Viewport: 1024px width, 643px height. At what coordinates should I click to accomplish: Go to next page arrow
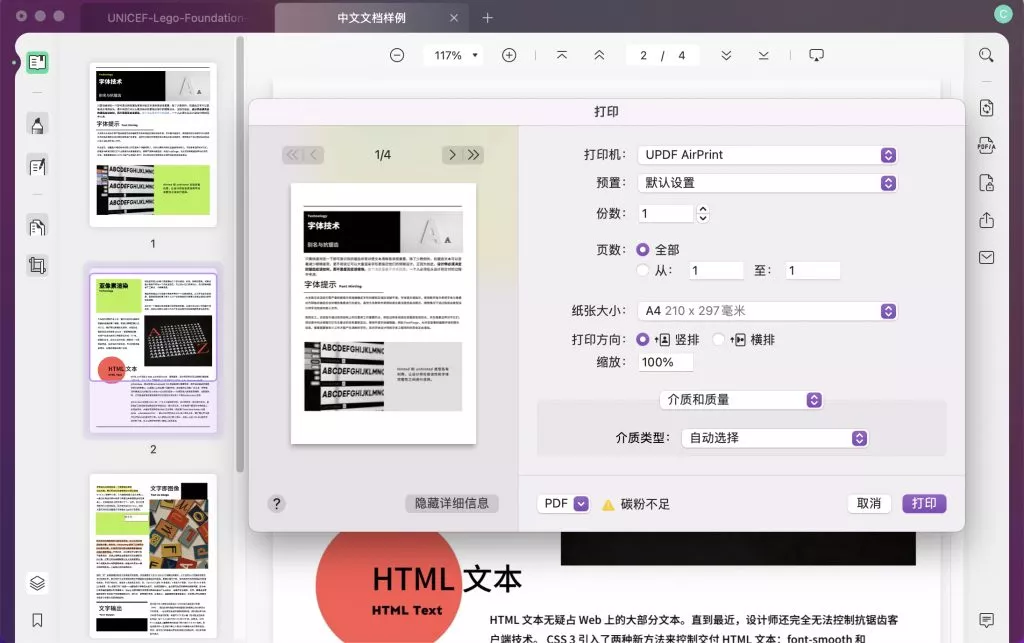click(726, 55)
